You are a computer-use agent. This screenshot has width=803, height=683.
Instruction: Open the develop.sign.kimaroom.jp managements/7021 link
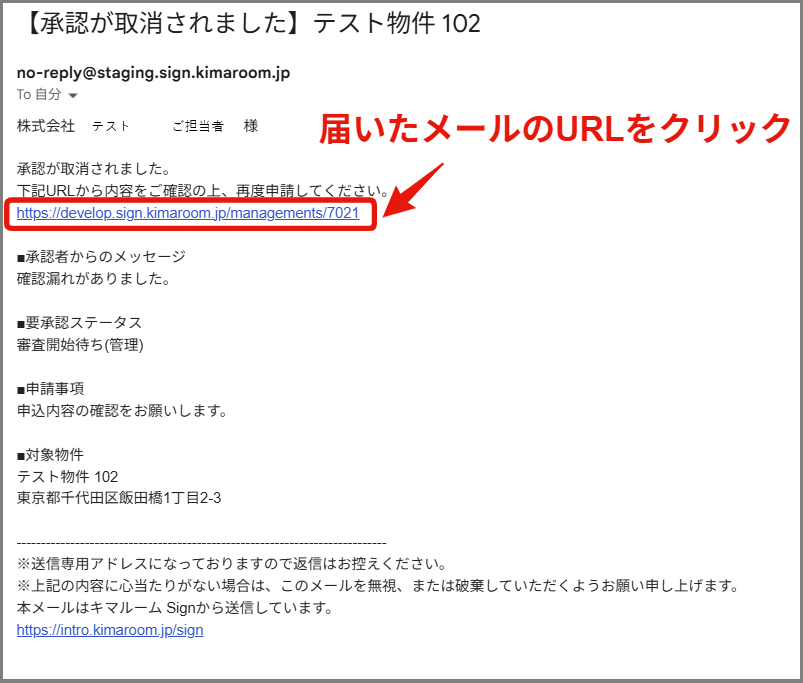point(188,213)
